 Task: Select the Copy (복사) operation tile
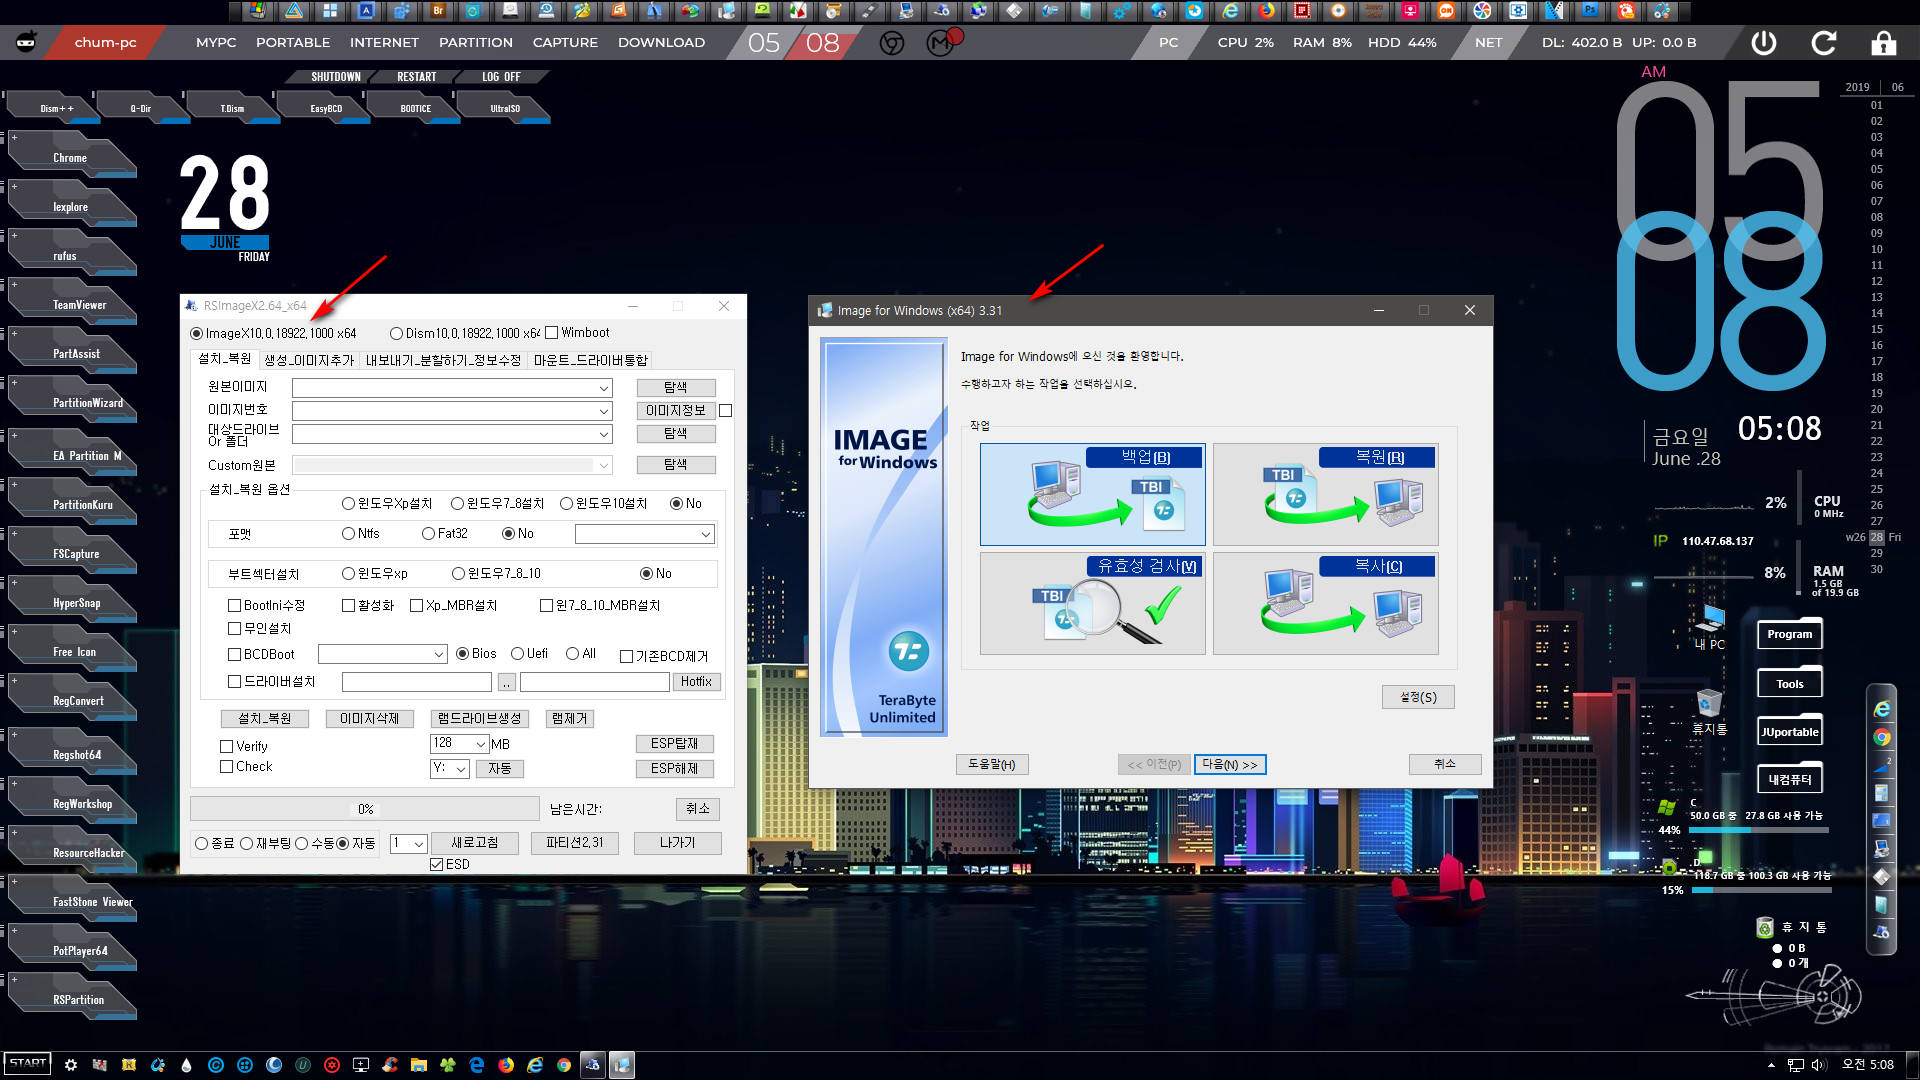1325,603
